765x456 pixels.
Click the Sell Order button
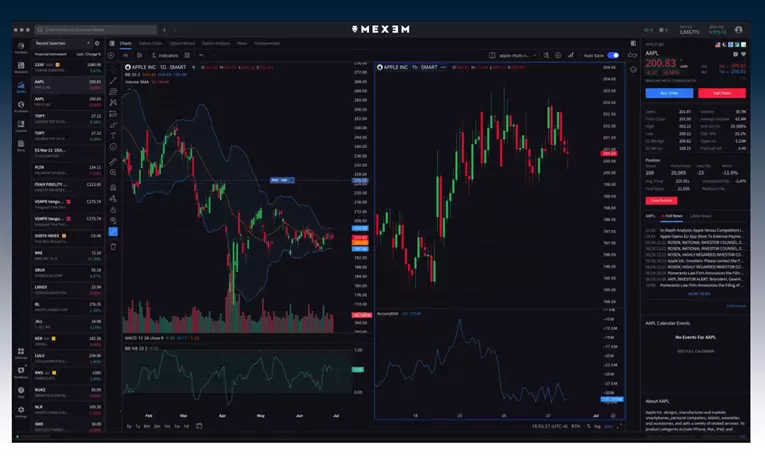722,93
